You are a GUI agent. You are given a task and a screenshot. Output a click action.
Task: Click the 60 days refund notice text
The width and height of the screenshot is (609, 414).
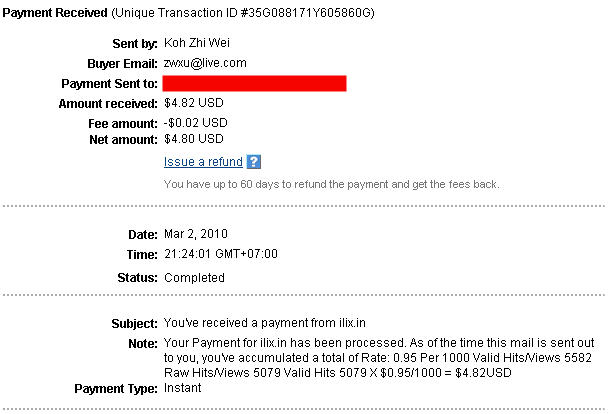point(331,184)
